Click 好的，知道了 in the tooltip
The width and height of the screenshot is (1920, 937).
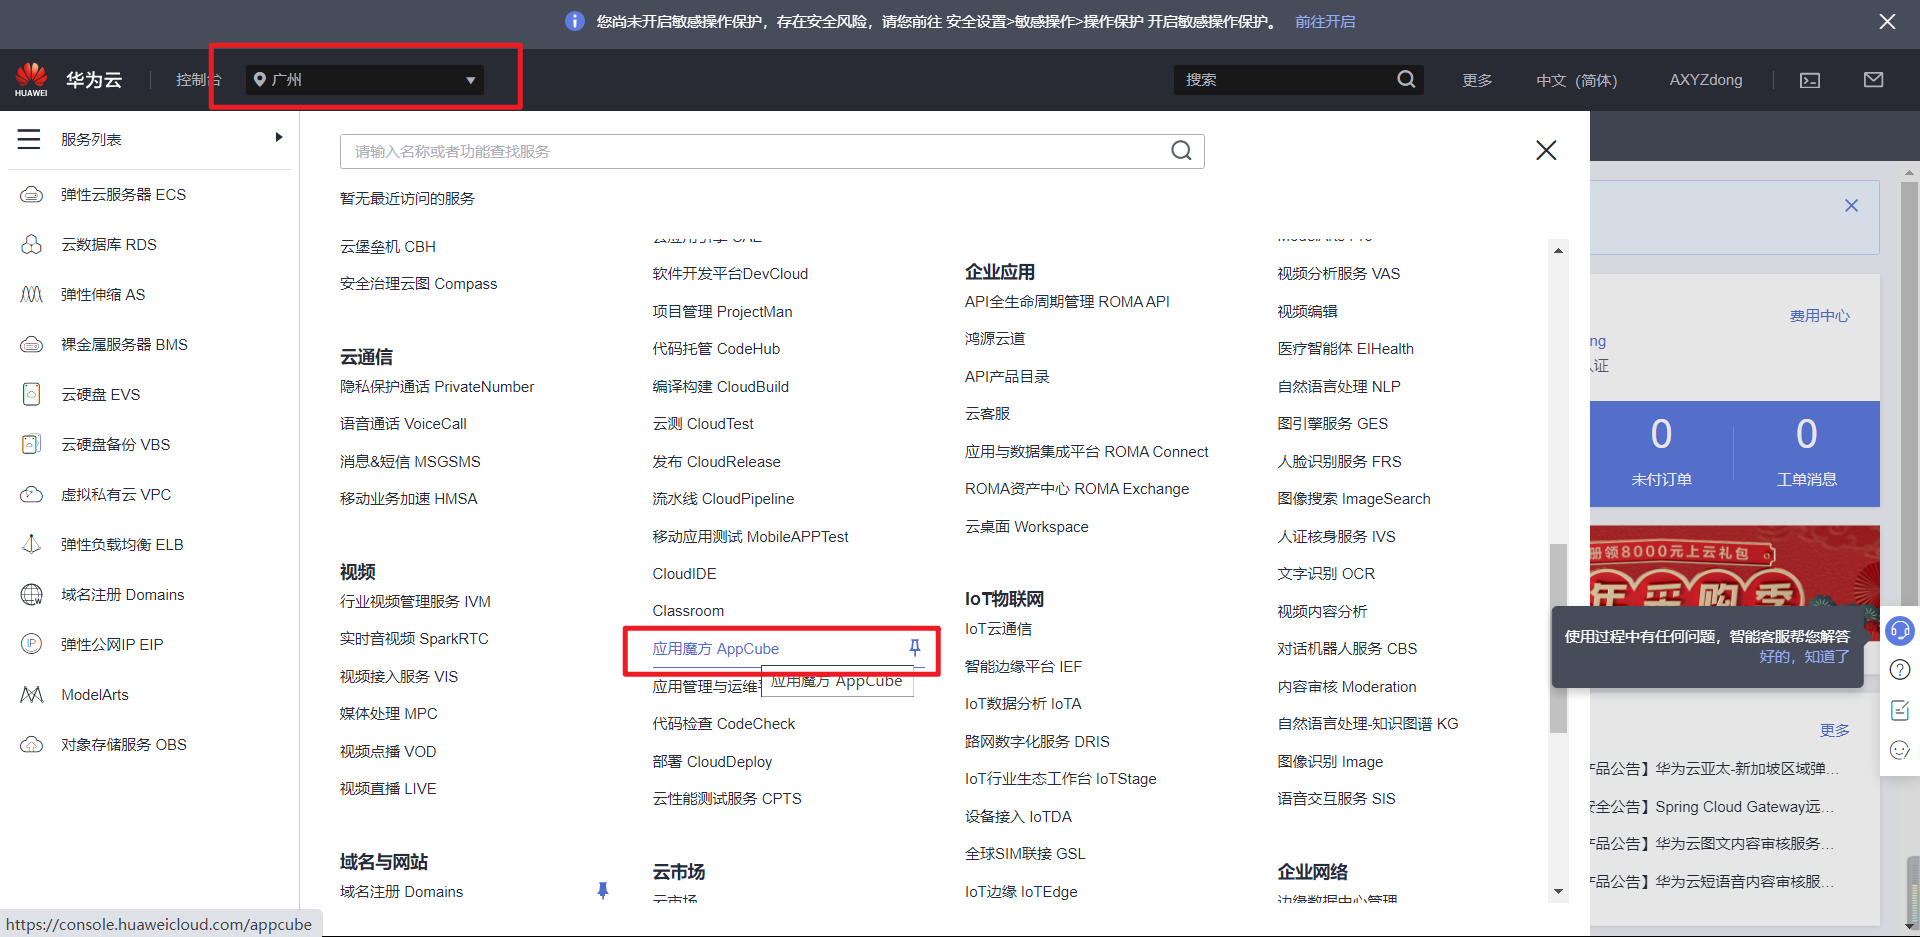[1804, 657]
